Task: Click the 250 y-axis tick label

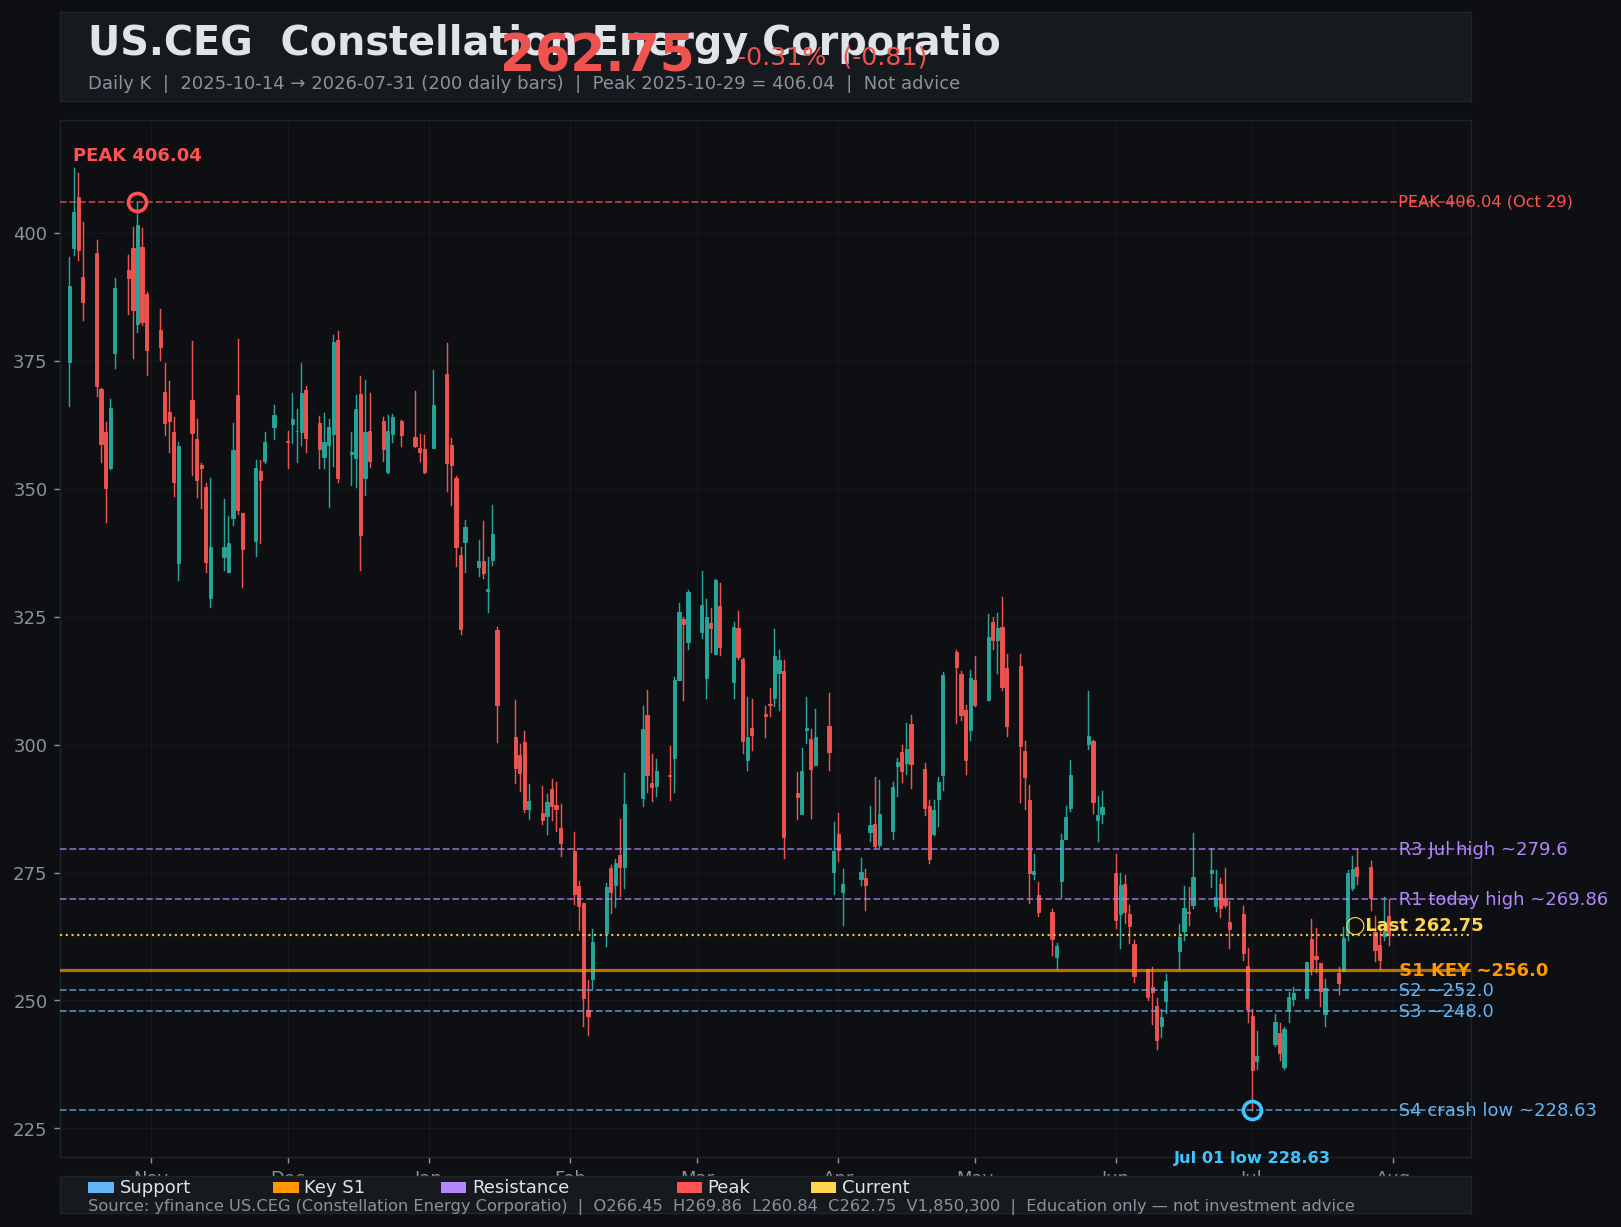Action: pyautogui.click(x=30, y=1002)
